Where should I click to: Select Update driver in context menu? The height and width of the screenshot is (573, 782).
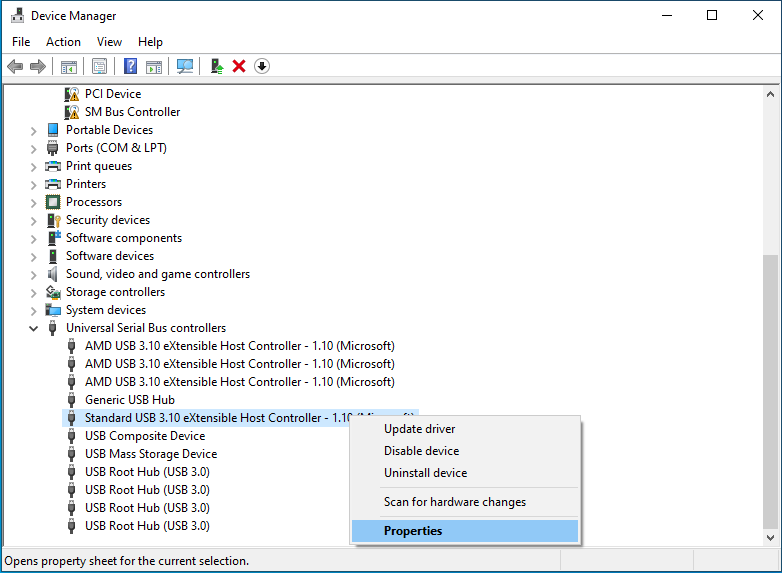coord(419,429)
